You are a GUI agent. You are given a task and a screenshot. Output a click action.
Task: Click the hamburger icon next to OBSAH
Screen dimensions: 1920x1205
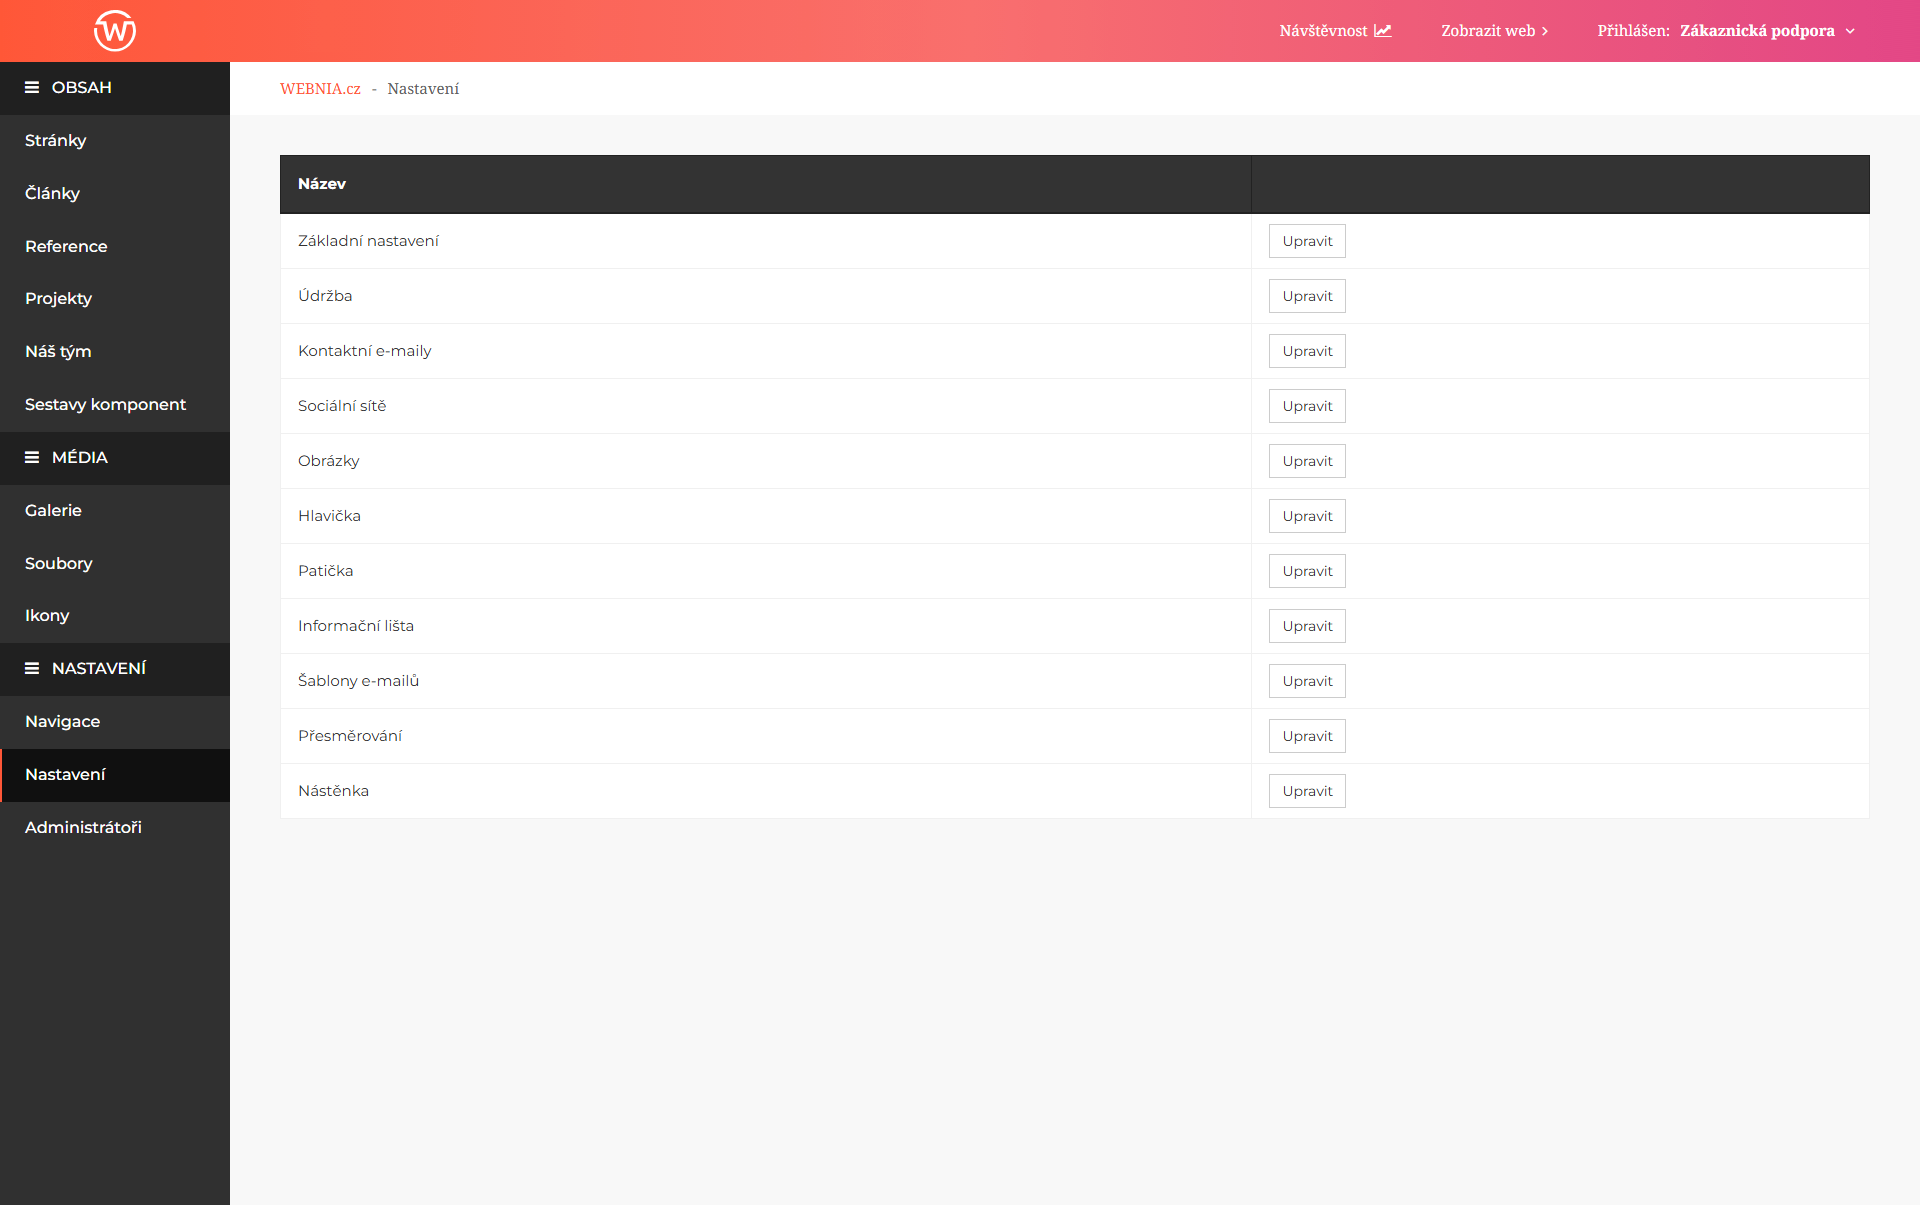(x=32, y=88)
